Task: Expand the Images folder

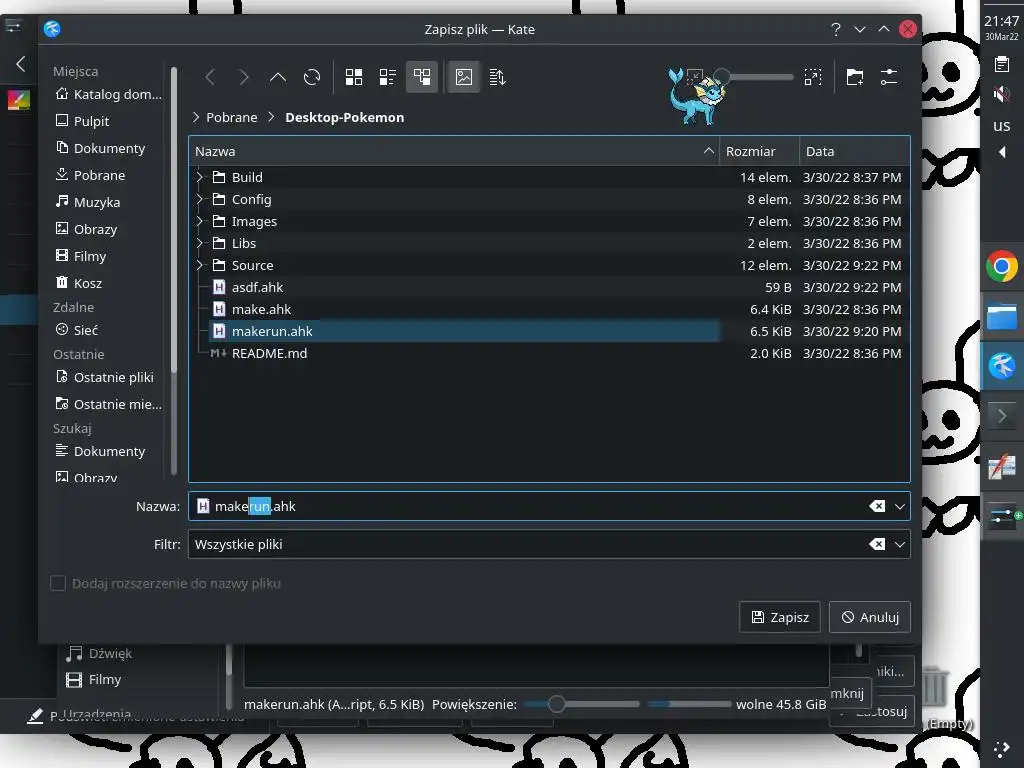Action: [x=200, y=221]
